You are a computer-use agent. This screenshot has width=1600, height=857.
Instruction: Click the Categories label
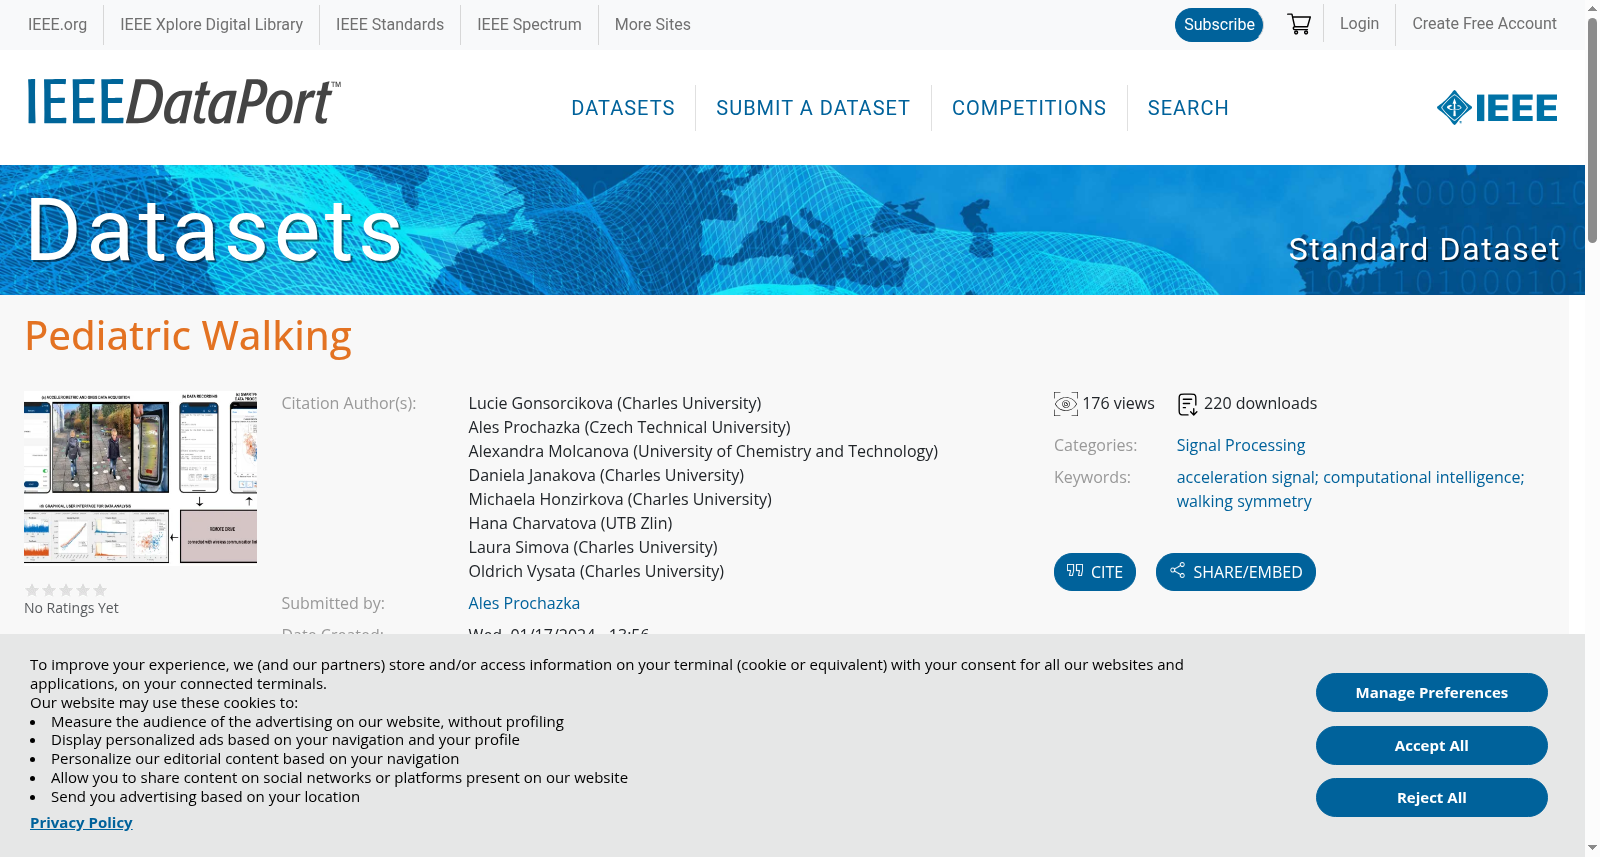point(1095,446)
